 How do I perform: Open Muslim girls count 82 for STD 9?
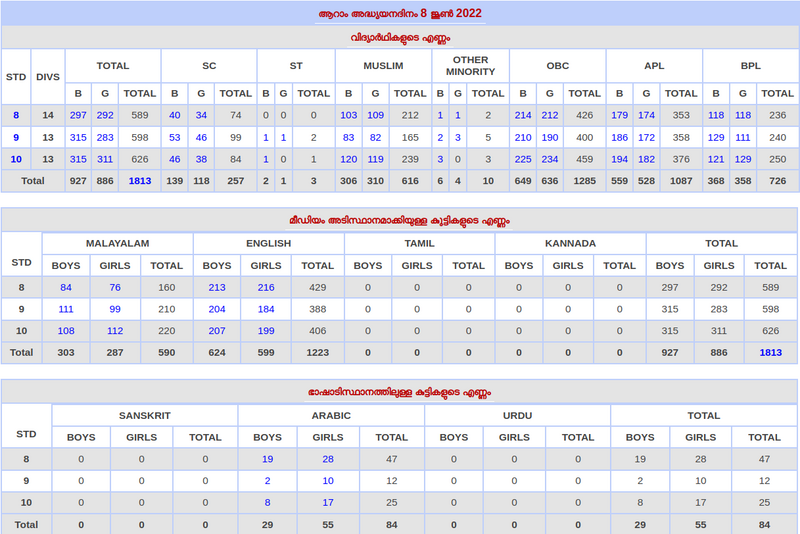click(x=375, y=137)
